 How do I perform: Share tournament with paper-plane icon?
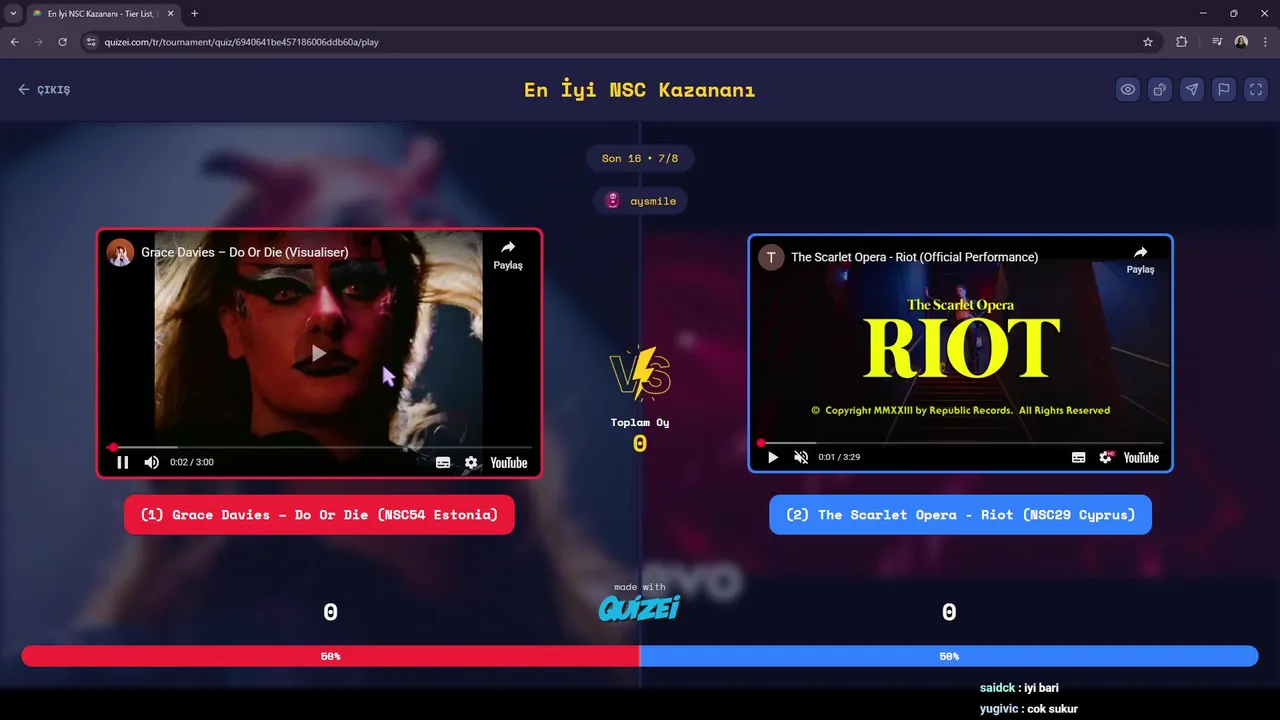pos(1192,89)
